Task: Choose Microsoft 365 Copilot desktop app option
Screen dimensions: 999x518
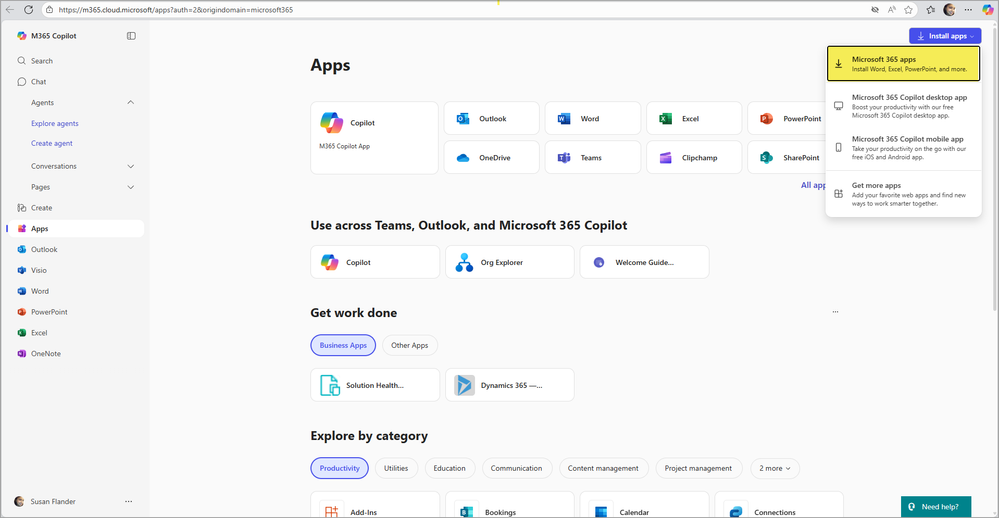Action: point(903,106)
